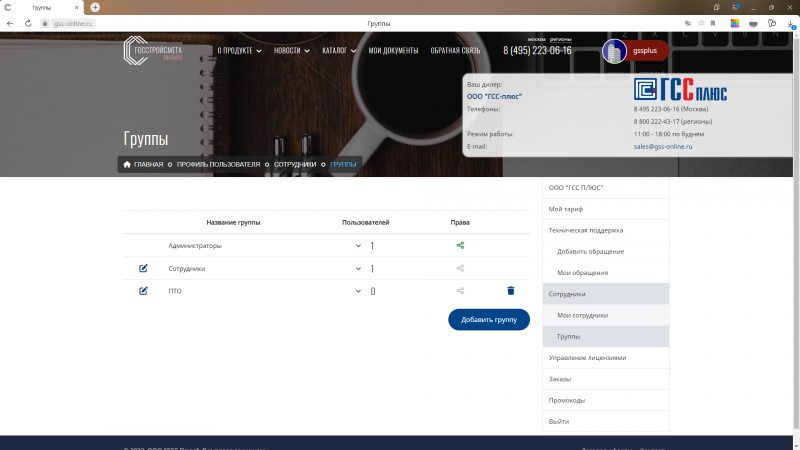Close the Группы browser tab
Image resolution: width=800 pixels, height=450 pixels.
point(77,8)
